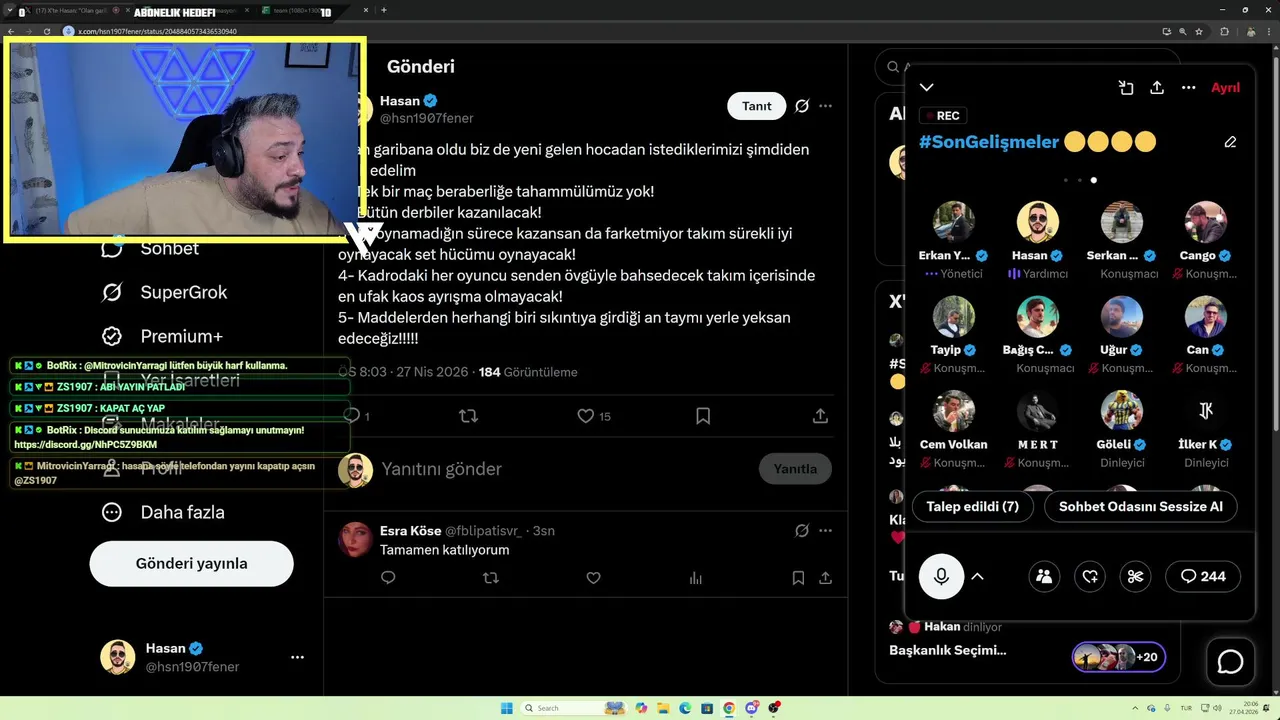Open the messages bubble floating button

tap(1230, 662)
